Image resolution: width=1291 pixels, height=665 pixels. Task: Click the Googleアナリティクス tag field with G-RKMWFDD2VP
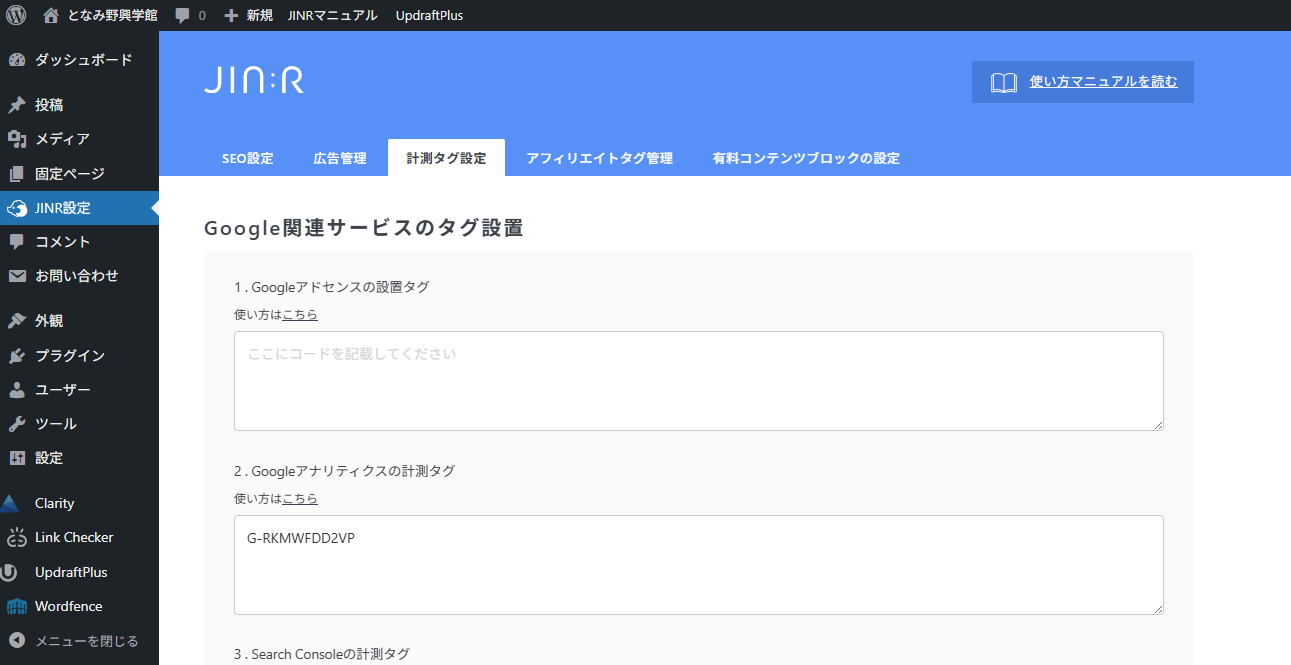698,565
